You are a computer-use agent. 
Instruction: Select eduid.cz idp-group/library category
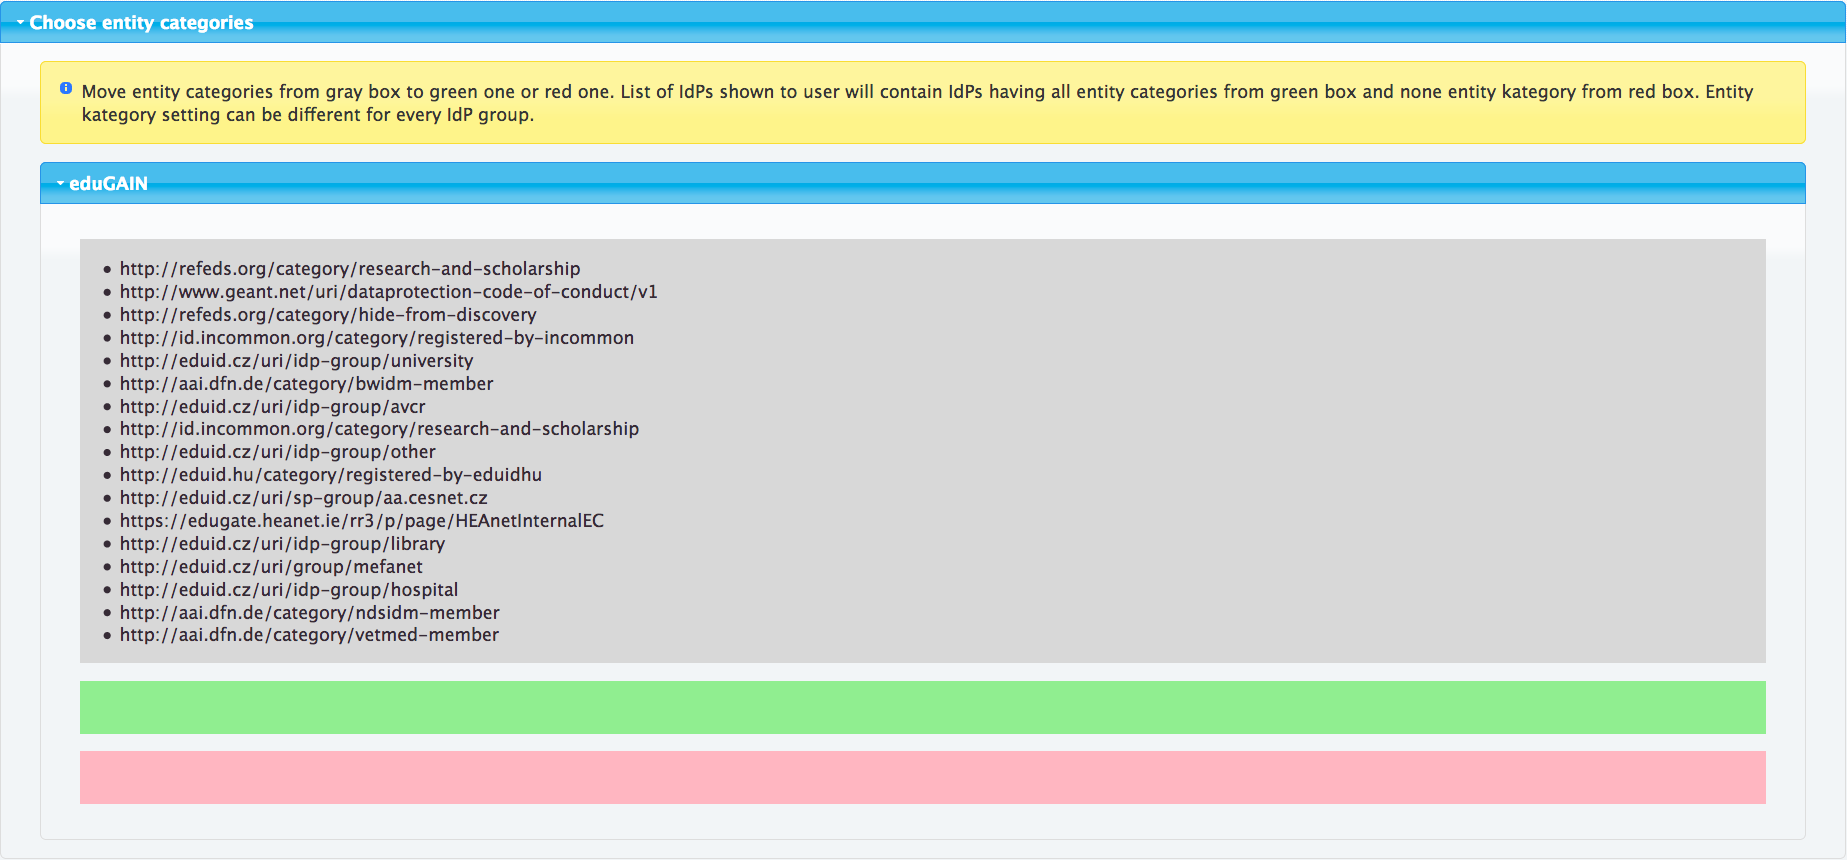282,544
